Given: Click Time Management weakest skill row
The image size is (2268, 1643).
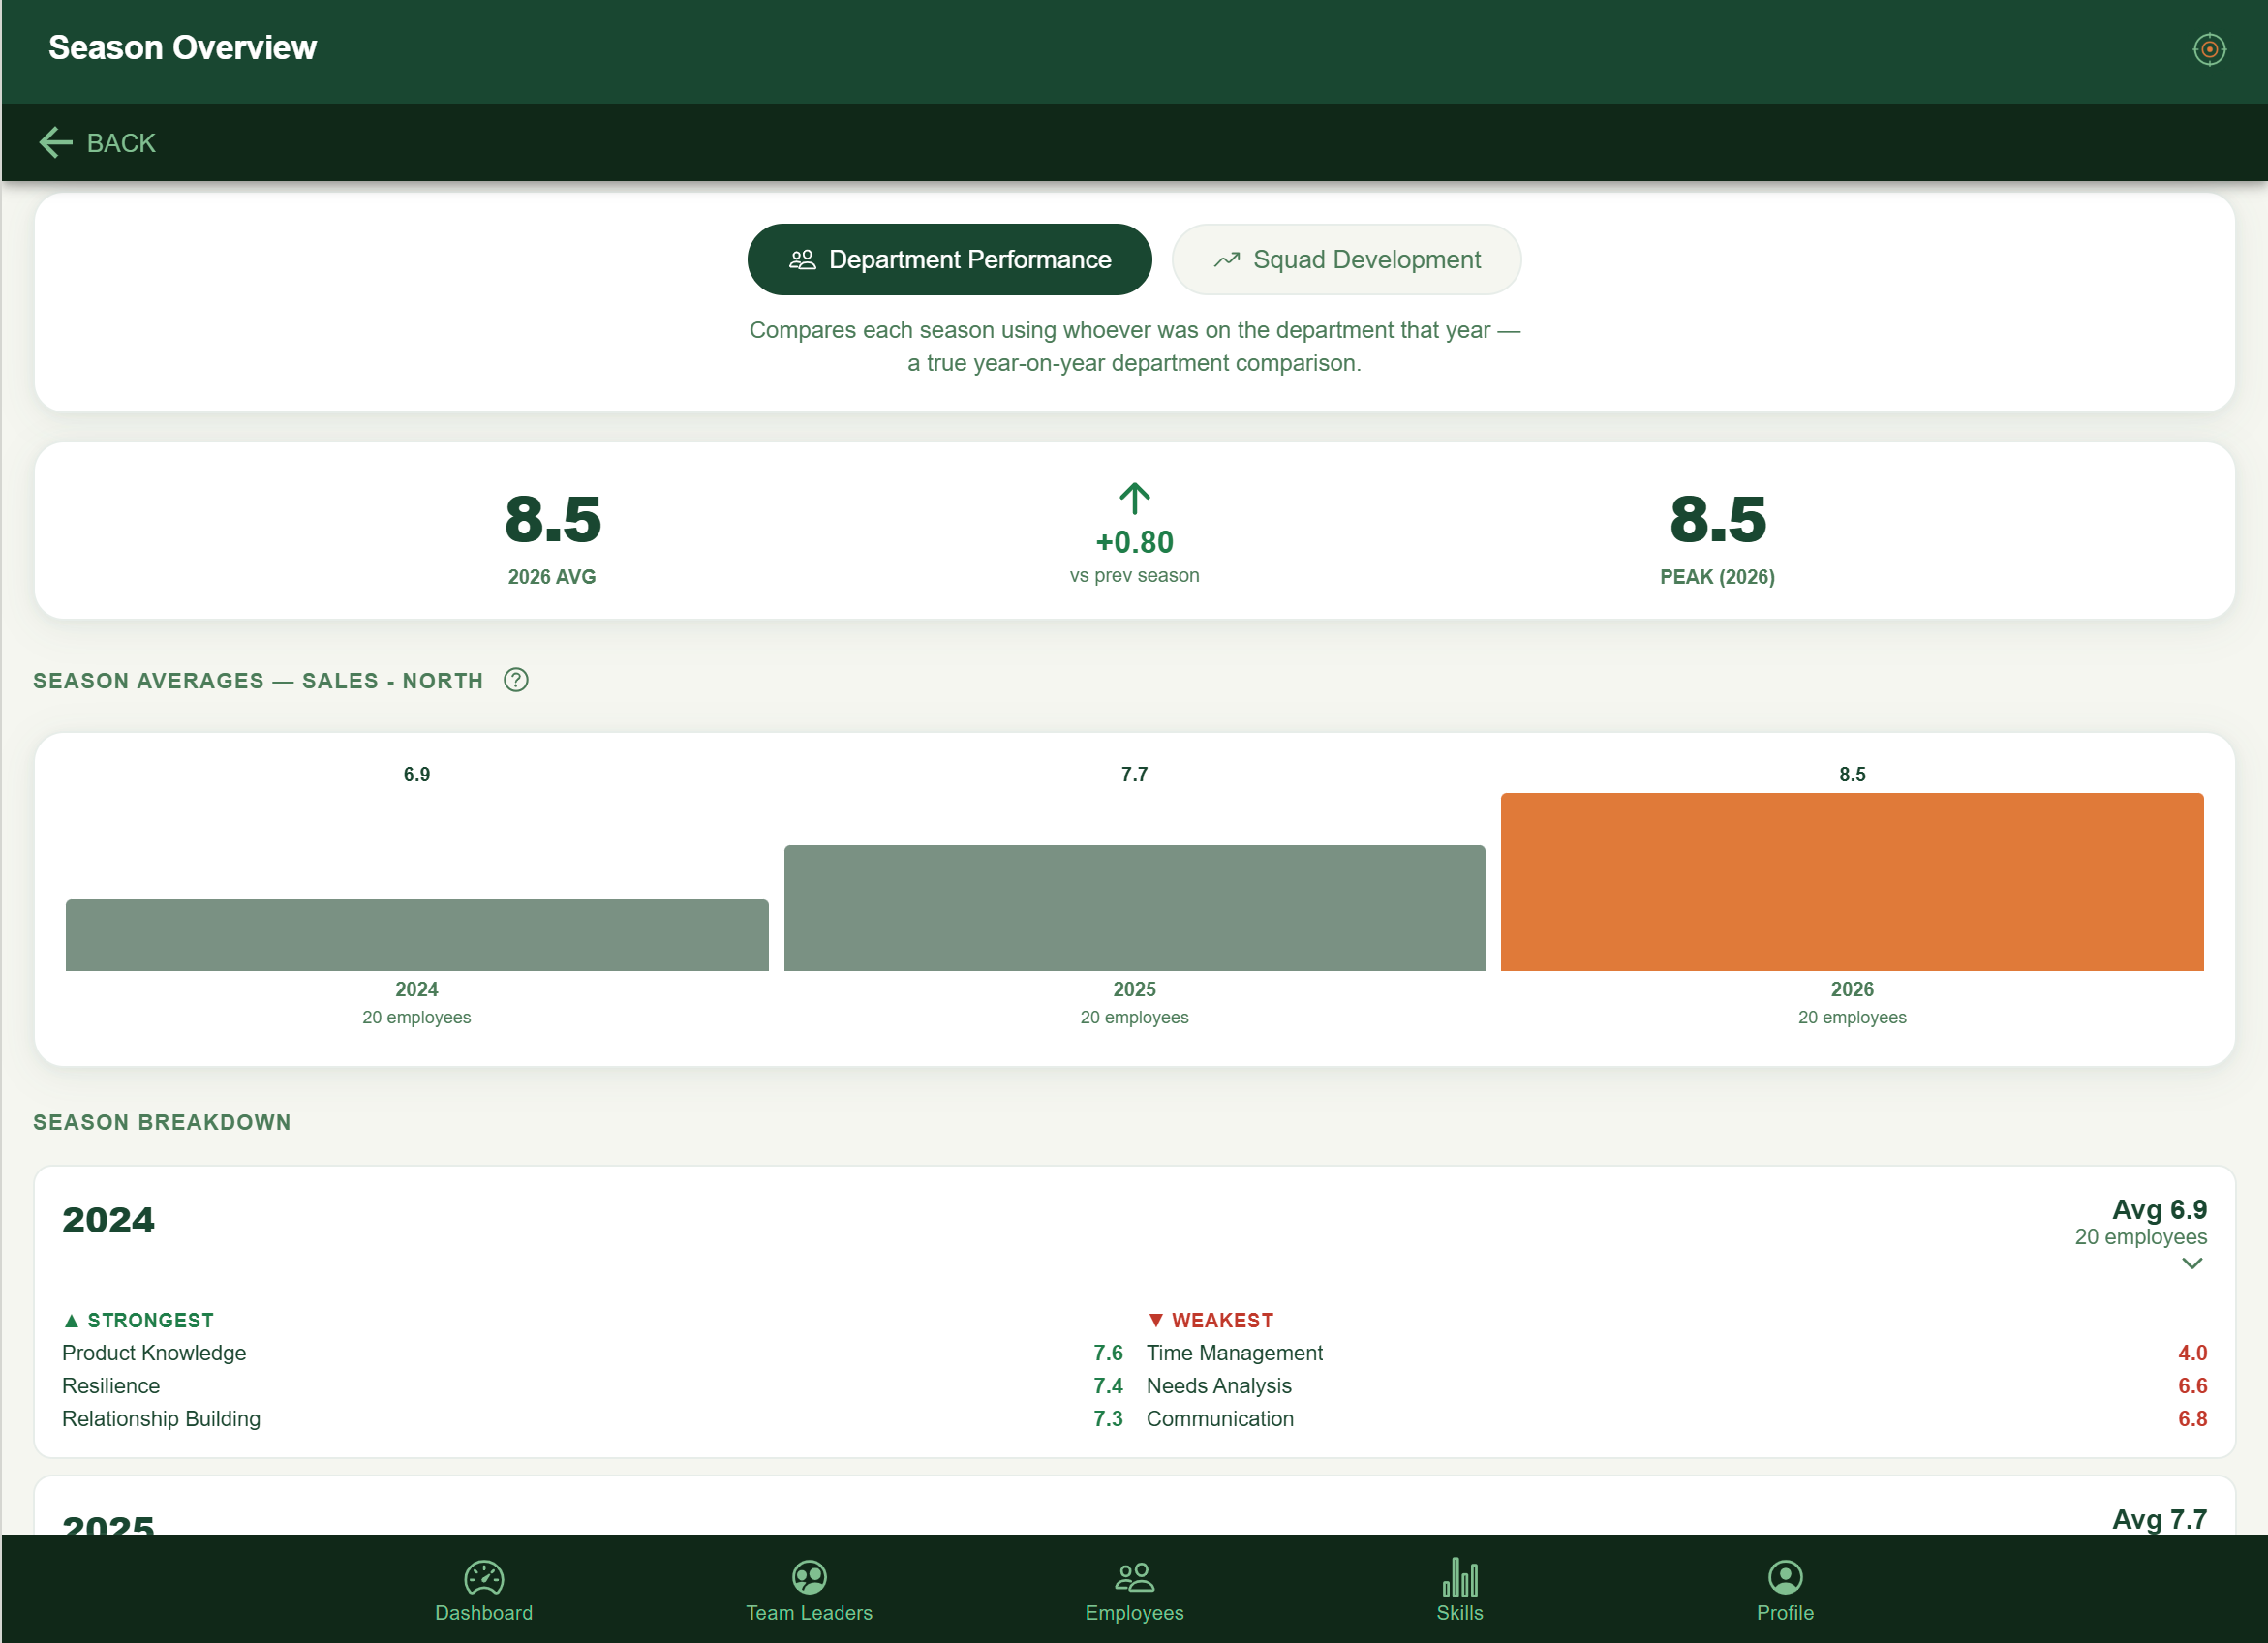Looking at the screenshot, I should [x=1676, y=1353].
